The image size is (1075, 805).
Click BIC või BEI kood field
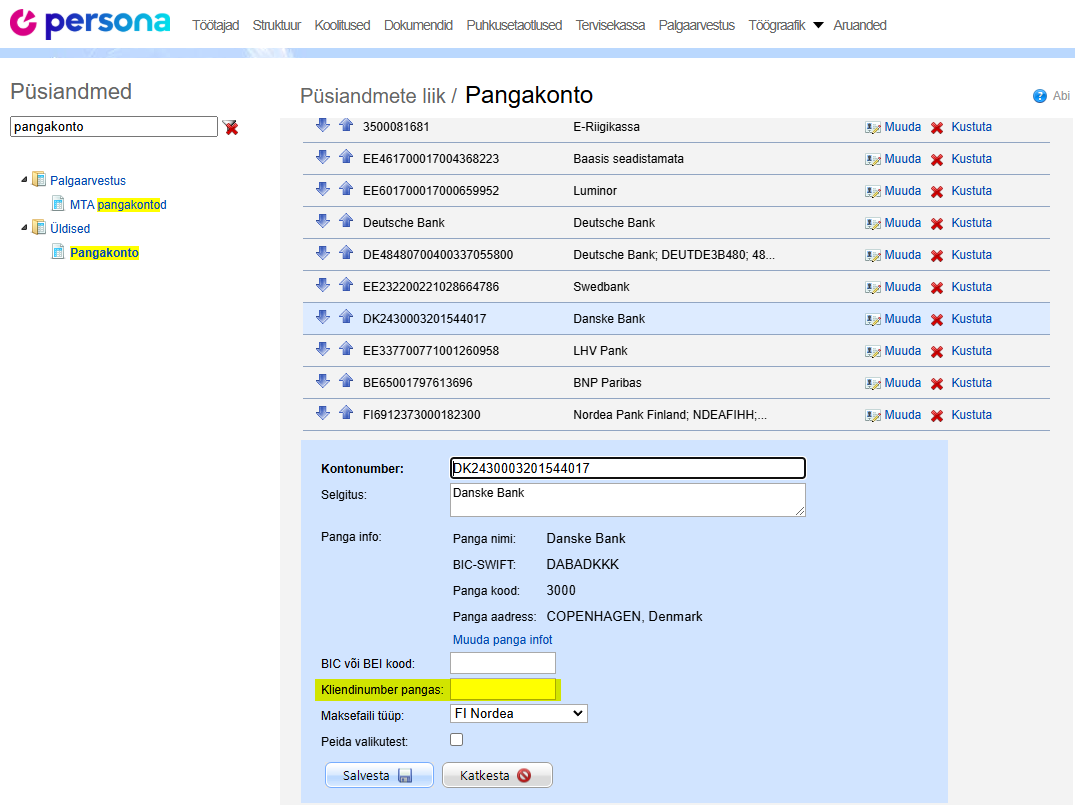click(503, 663)
